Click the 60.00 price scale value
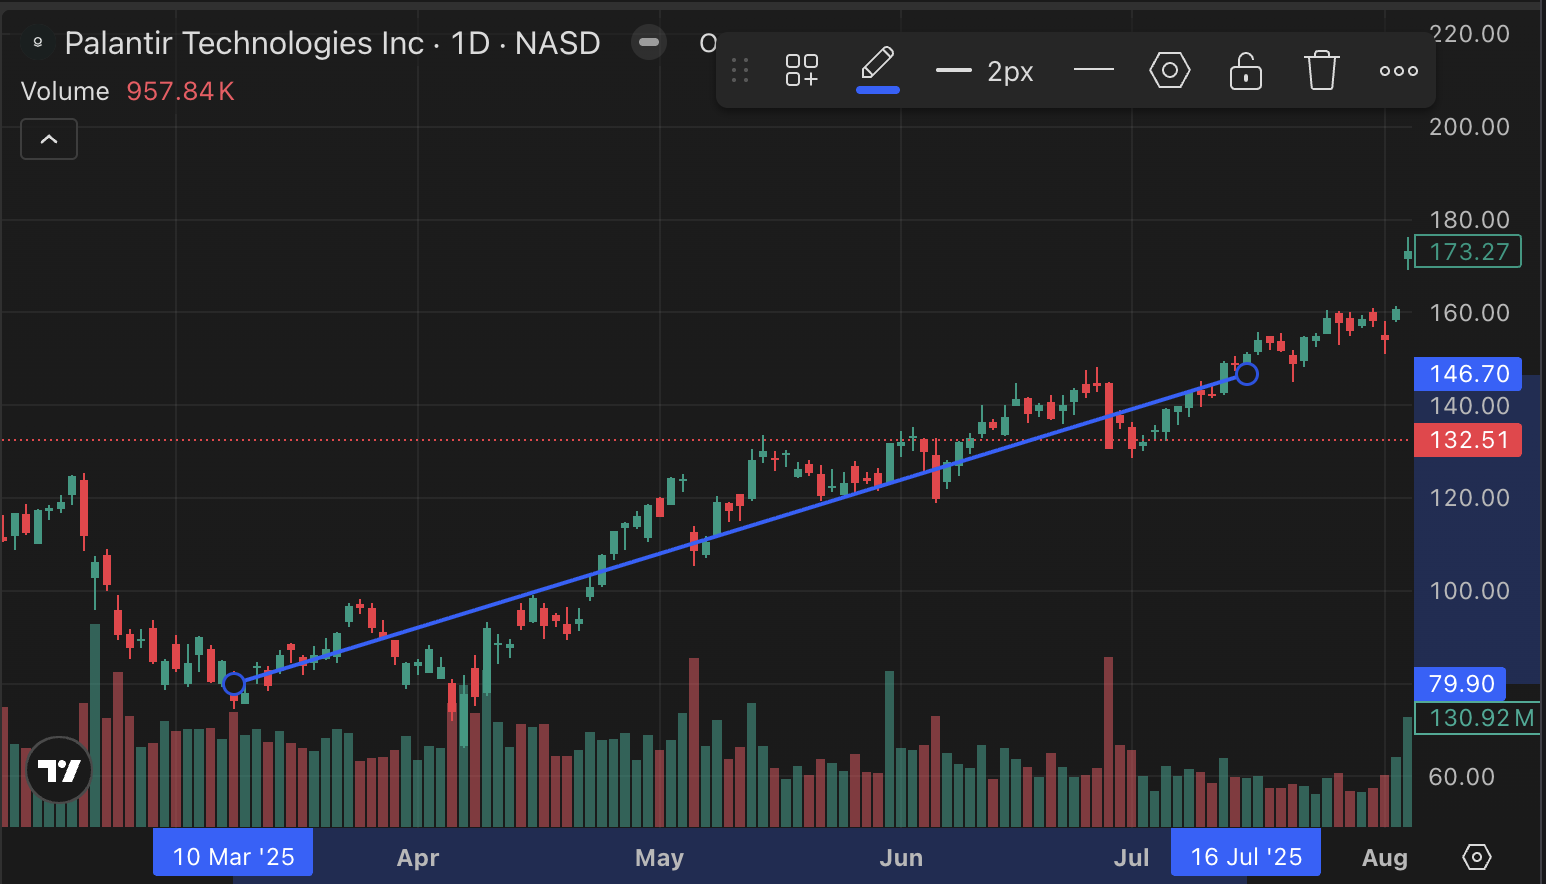 1461,777
